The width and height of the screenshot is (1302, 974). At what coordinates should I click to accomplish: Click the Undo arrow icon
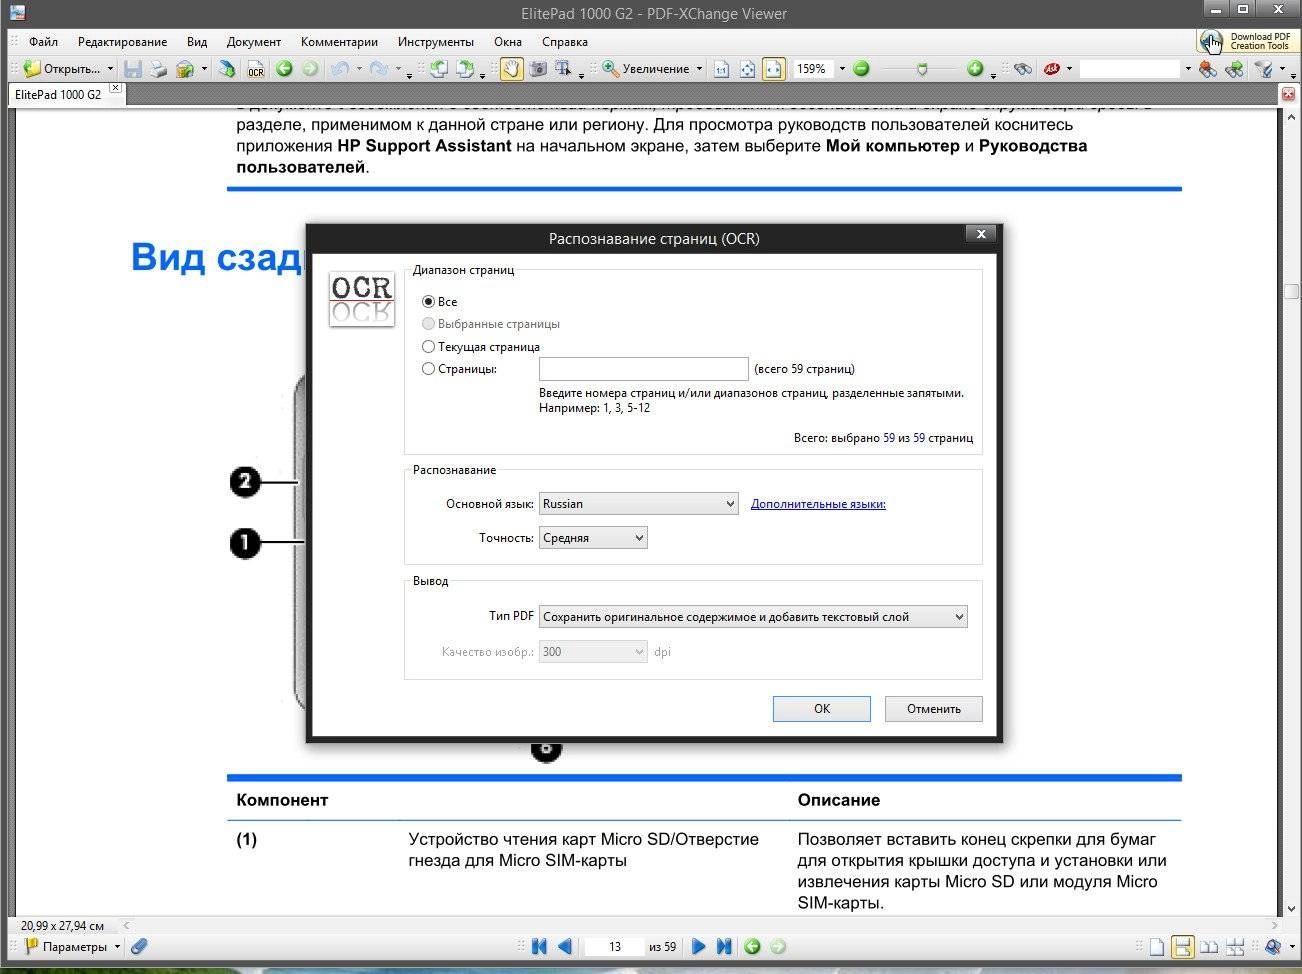[340, 69]
